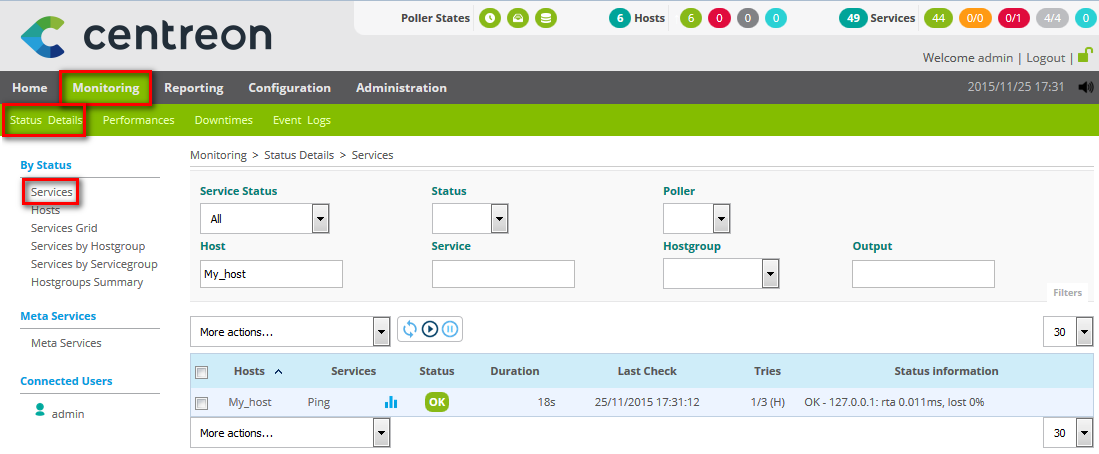Click the grey hosts unreachable badge
1099x454 pixels.
coord(748,18)
